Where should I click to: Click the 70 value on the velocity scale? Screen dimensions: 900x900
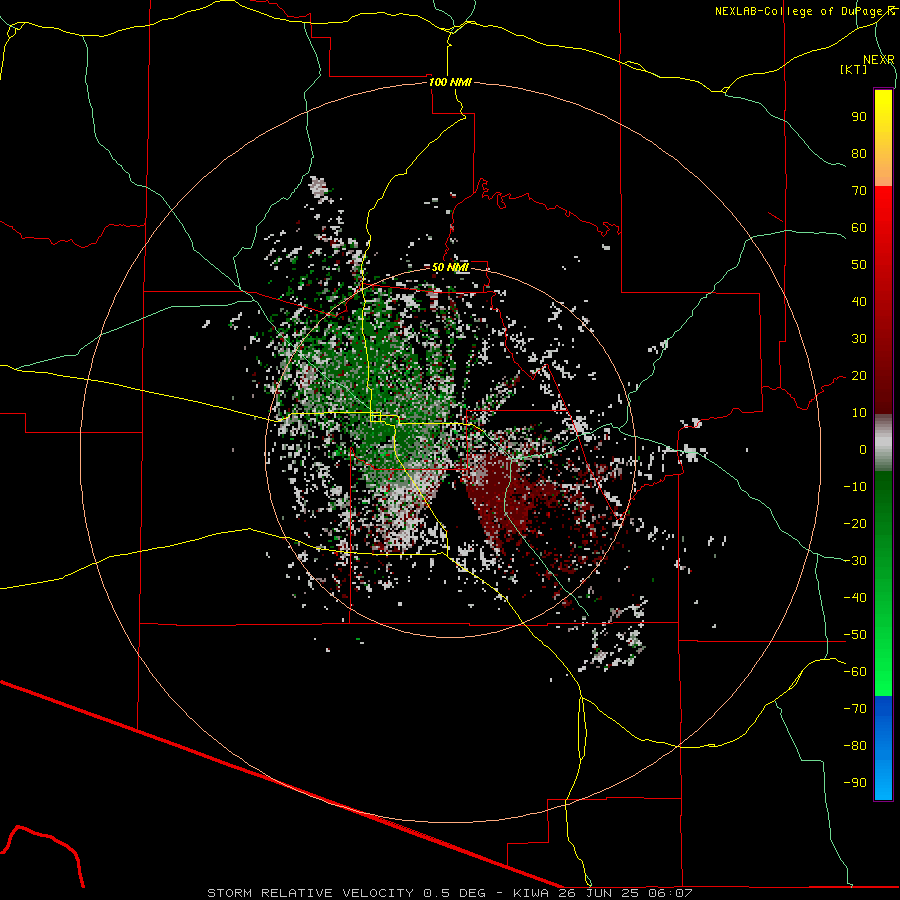tap(859, 191)
